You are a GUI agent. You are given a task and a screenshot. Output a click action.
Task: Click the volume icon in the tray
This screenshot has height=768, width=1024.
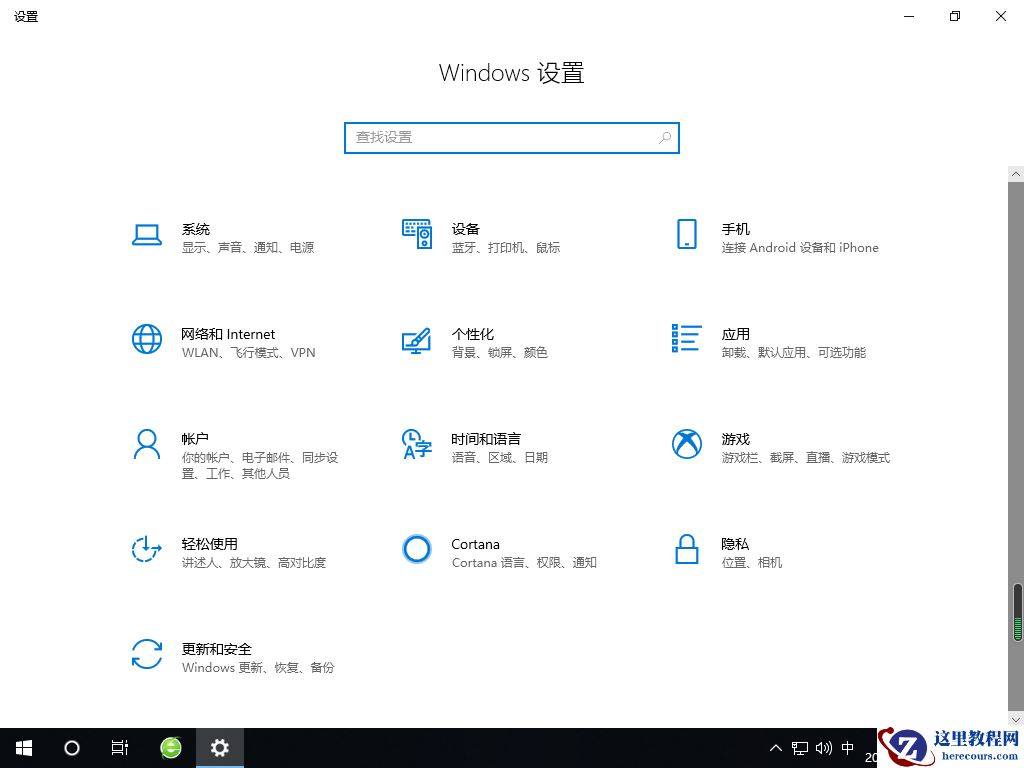click(x=822, y=747)
